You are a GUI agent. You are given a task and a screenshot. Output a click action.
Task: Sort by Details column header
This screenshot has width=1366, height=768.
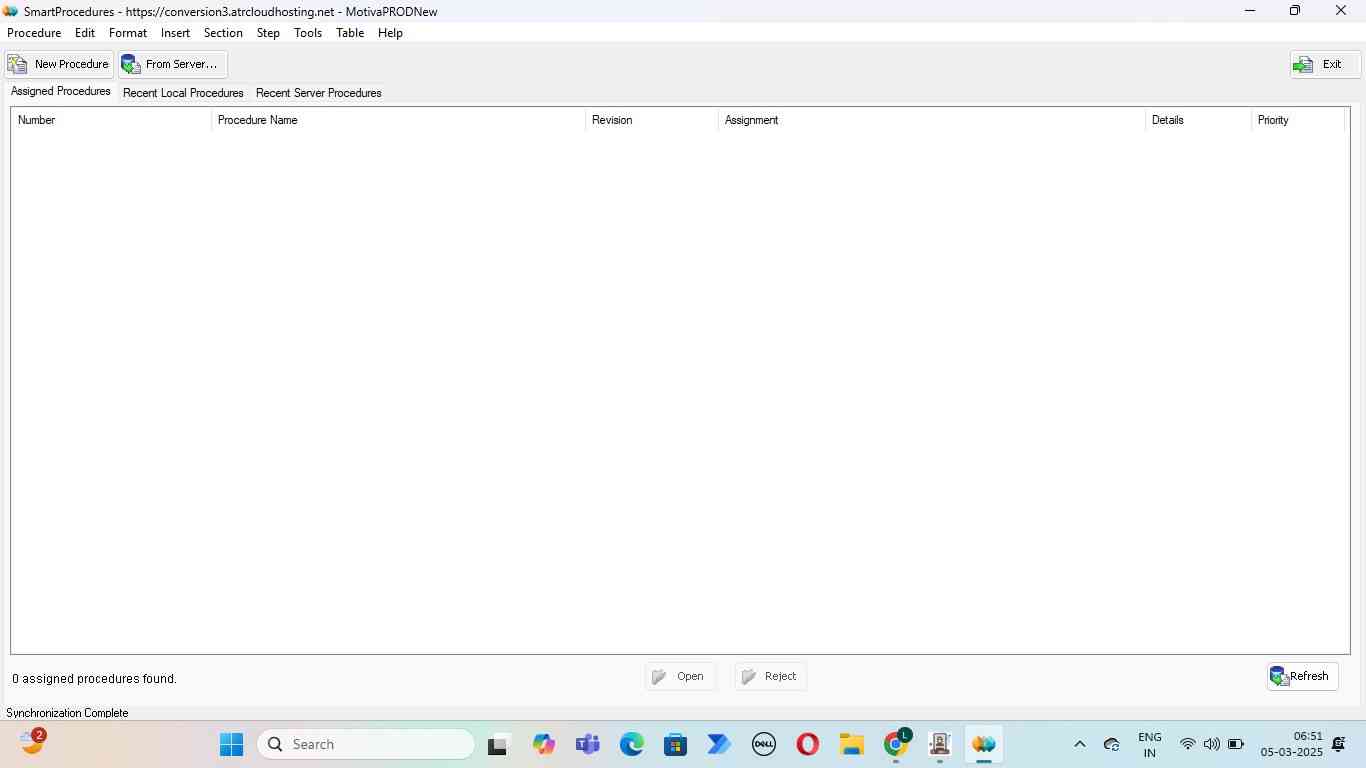pyautogui.click(x=1198, y=120)
